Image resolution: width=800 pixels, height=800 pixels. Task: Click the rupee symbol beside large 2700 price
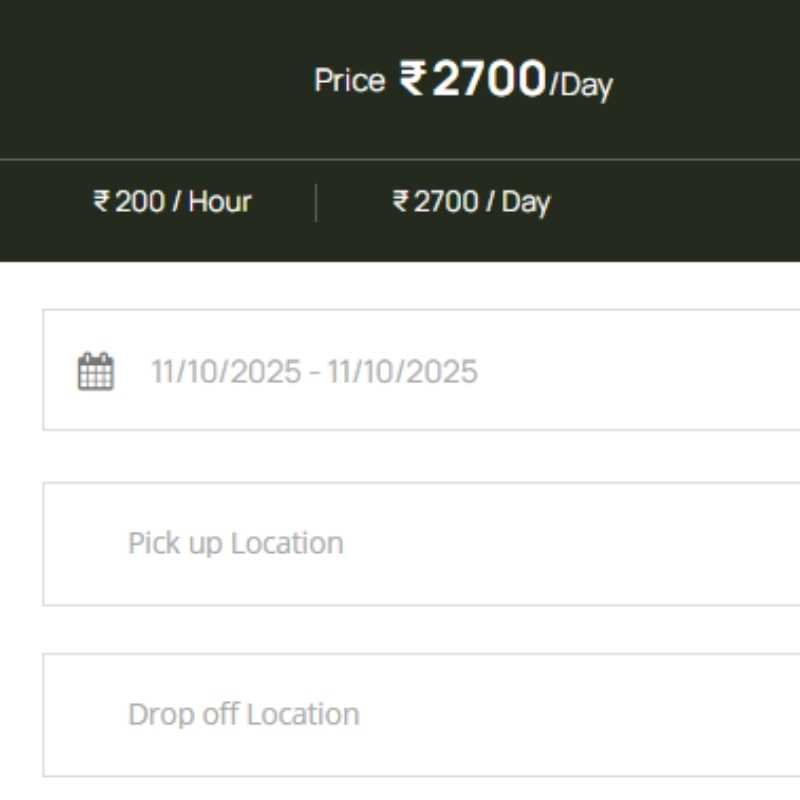[413, 79]
